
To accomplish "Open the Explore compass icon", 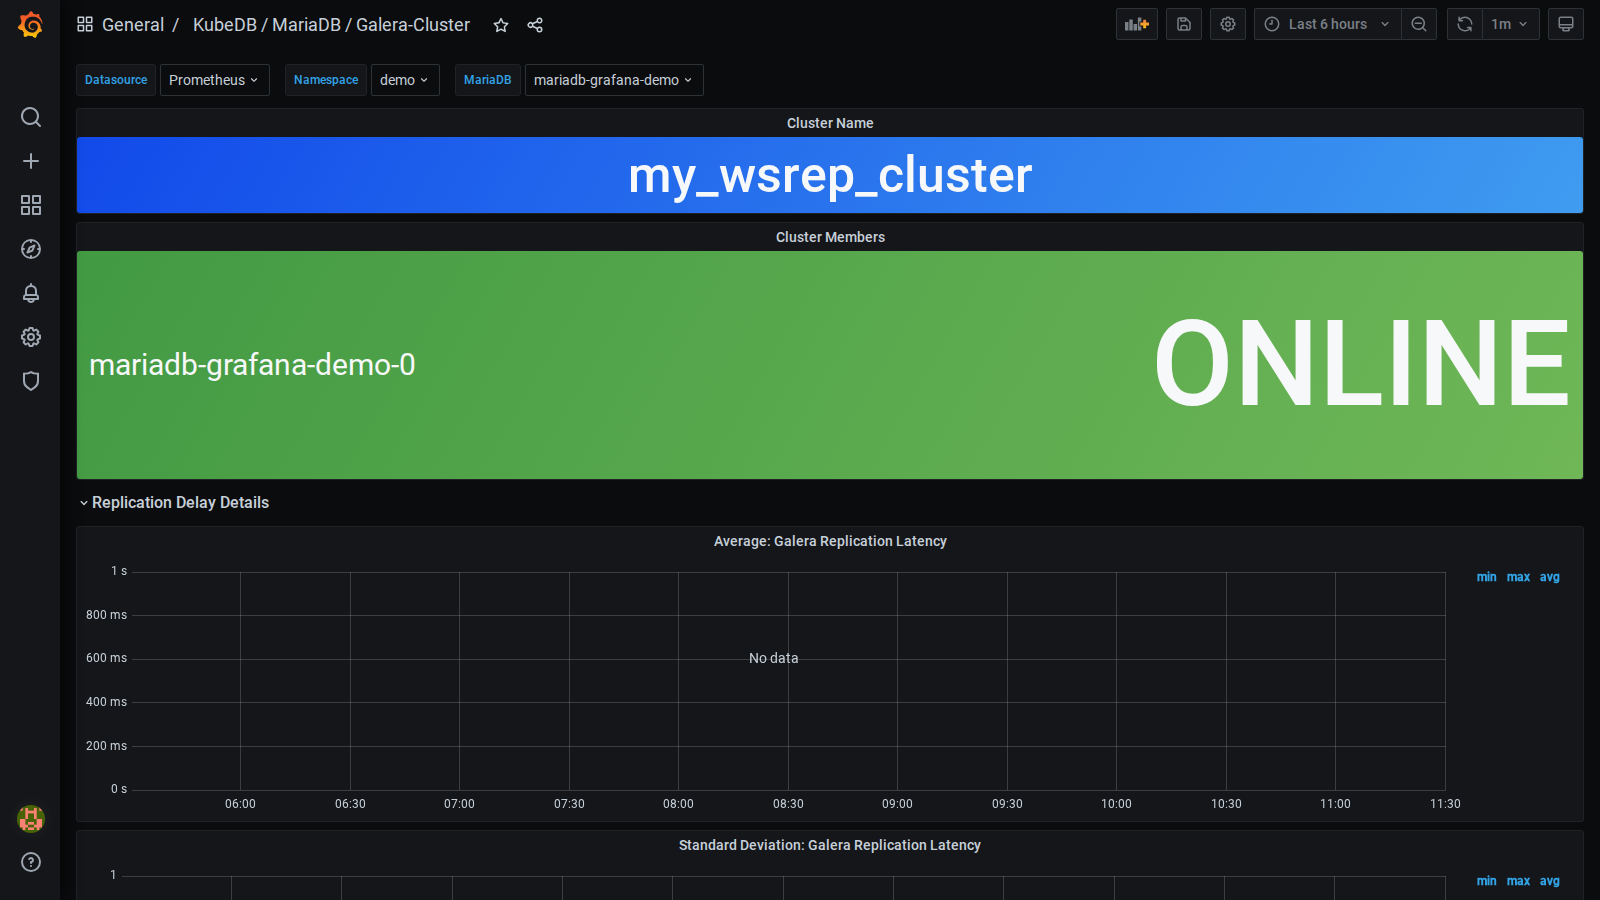I will [x=31, y=249].
